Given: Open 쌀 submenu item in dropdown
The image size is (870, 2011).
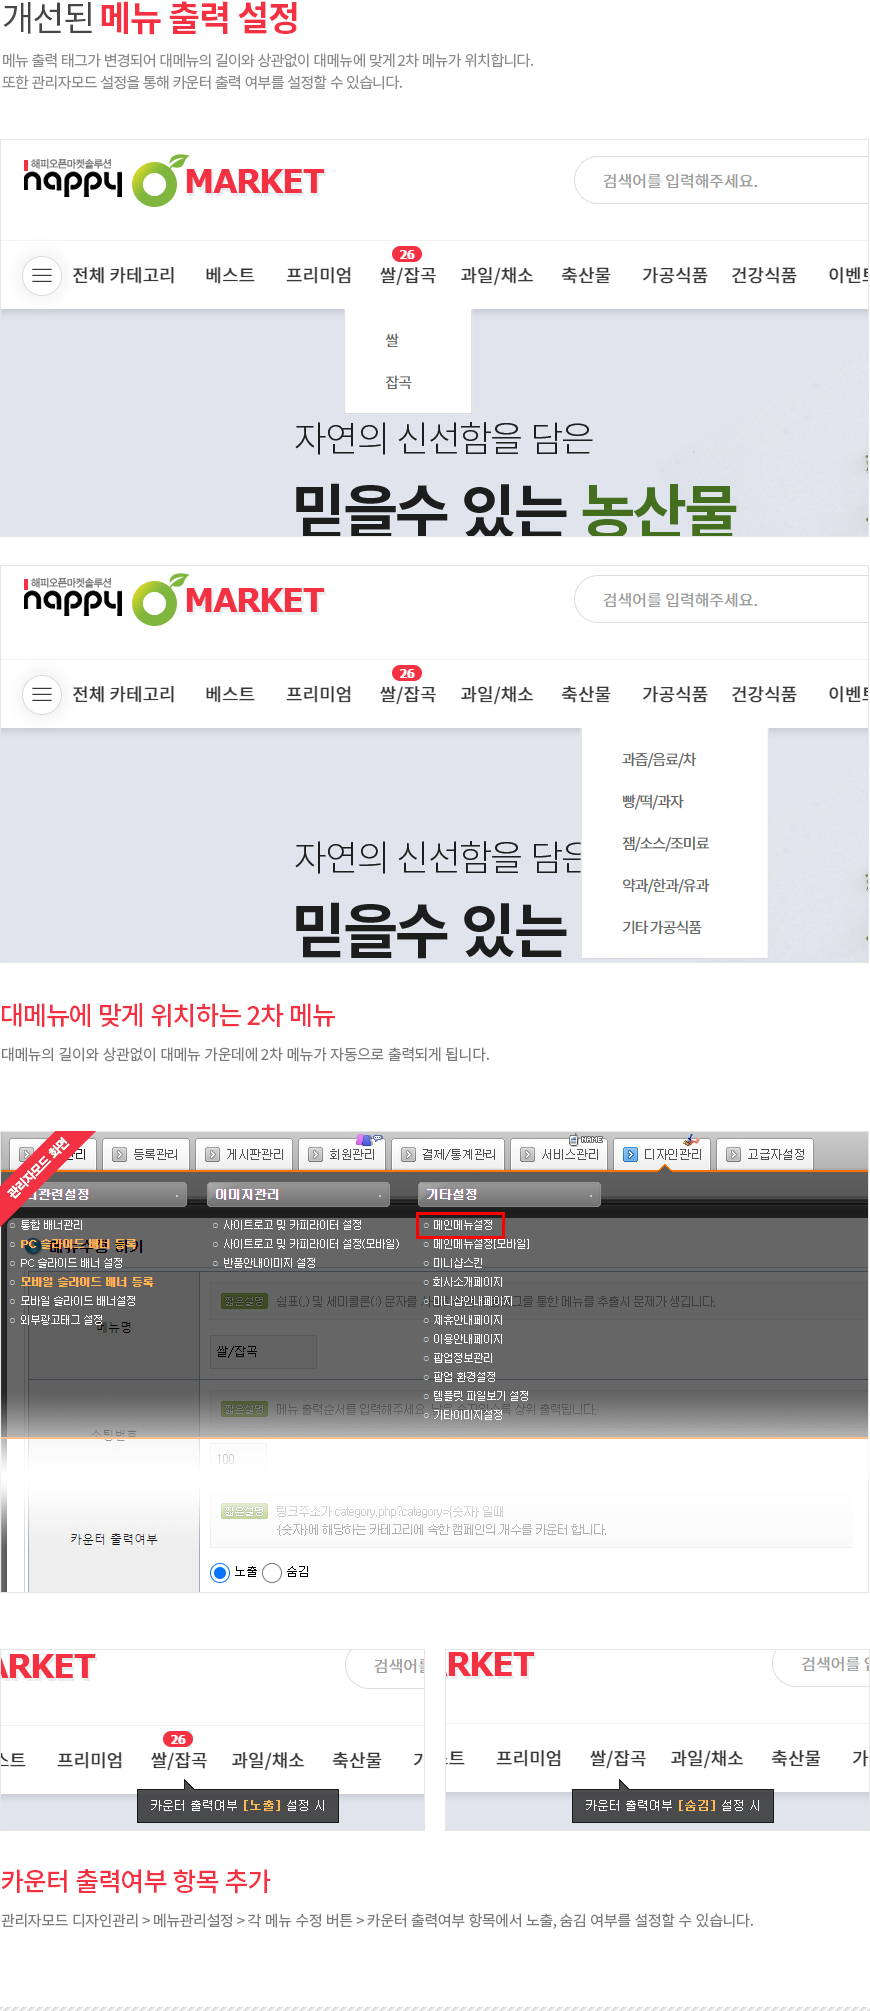Looking at the screenshot, I should pyautogui.click(x=392, y=340).
